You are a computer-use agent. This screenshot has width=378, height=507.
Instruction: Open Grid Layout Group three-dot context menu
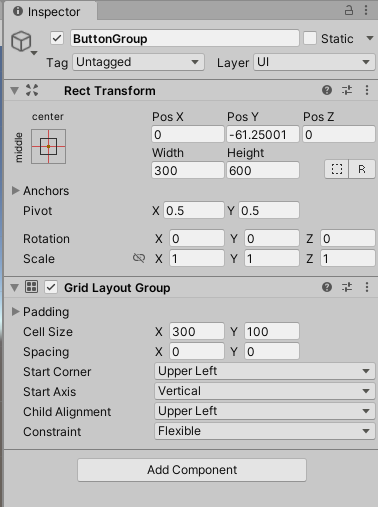367,287
